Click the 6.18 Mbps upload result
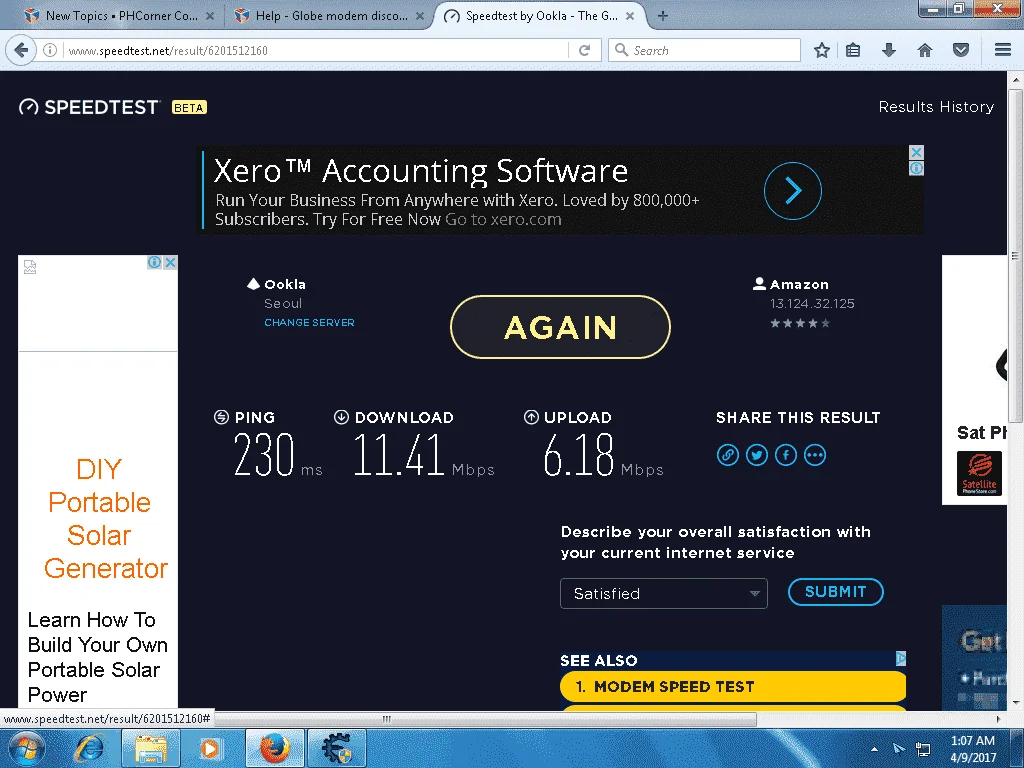Screen dimensions: 1024x768 click(x=603, y=455)
